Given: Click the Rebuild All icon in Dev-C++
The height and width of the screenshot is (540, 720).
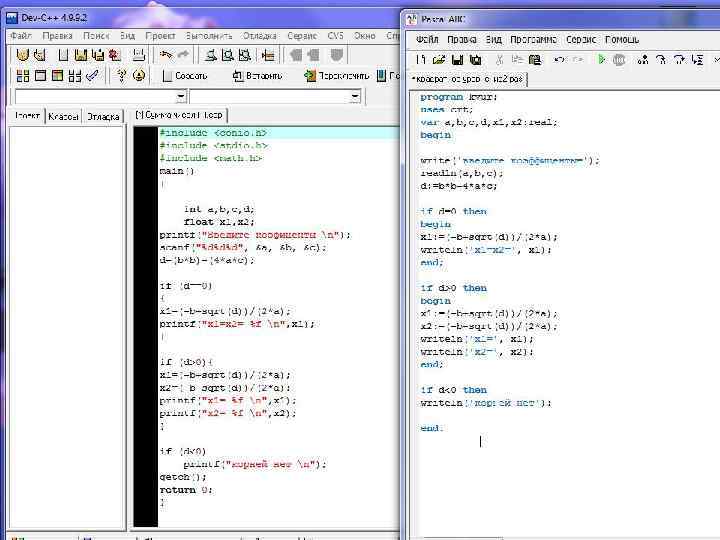Looking at the screenshot, I should (x=74, y=75).
